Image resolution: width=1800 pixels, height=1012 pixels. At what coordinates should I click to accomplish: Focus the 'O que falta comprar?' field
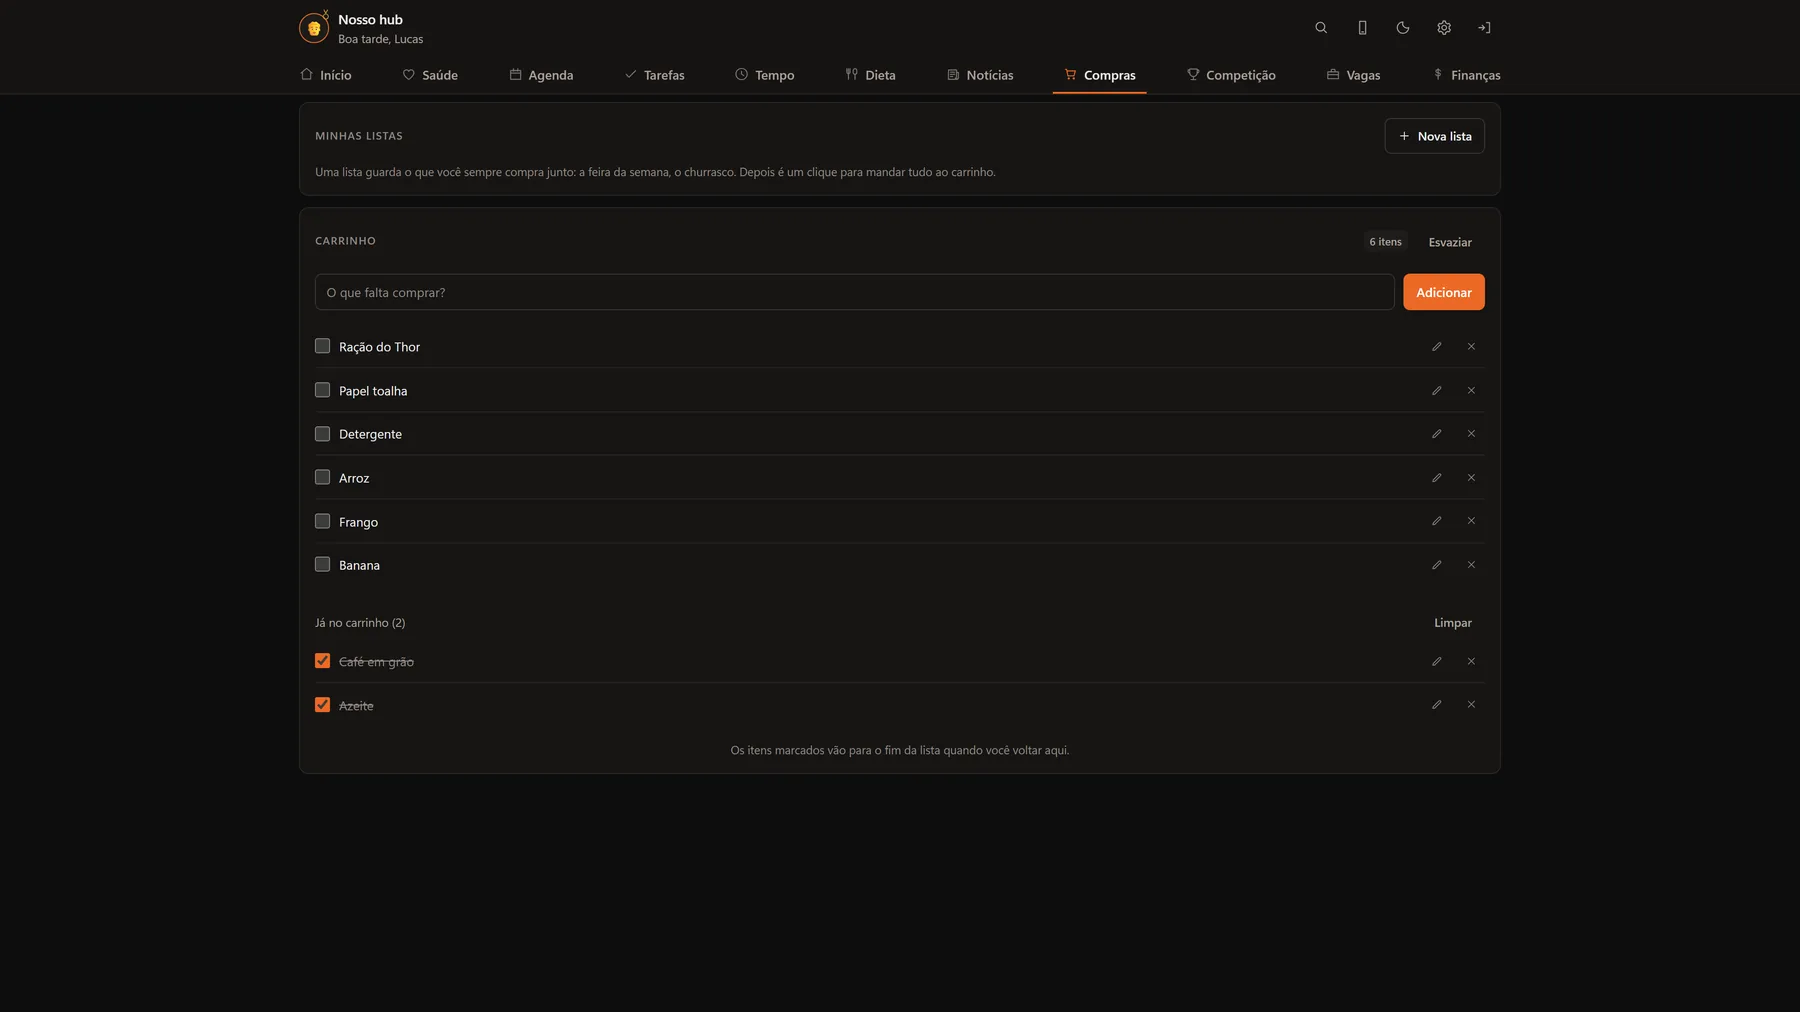tap(855, 292)
